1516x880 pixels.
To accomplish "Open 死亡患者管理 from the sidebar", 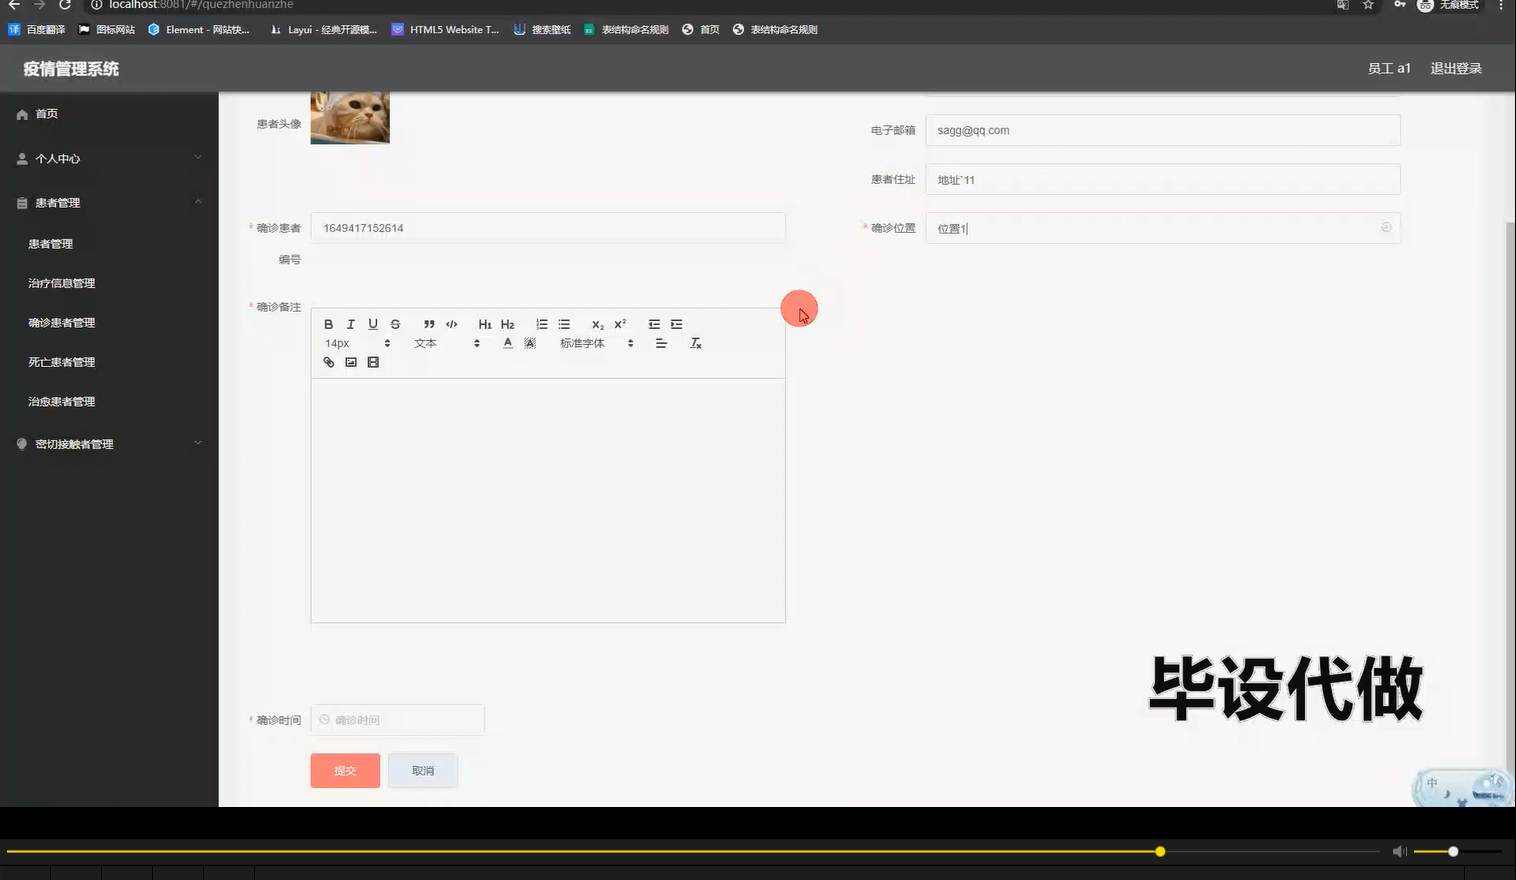I will coord(61,361).
